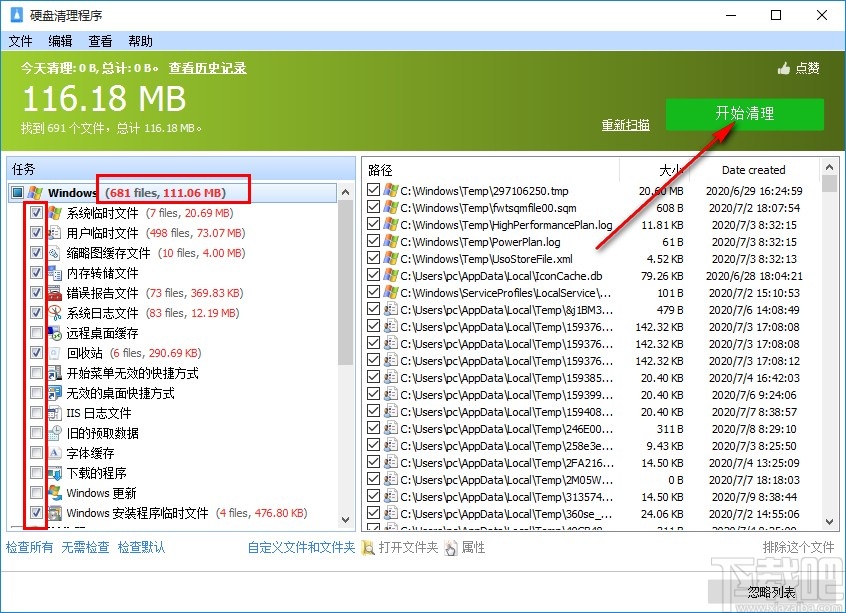Viewport: 846px width, 613px height.
Task: Click the 排除这个文件 option
Action: tap(799, 548)
